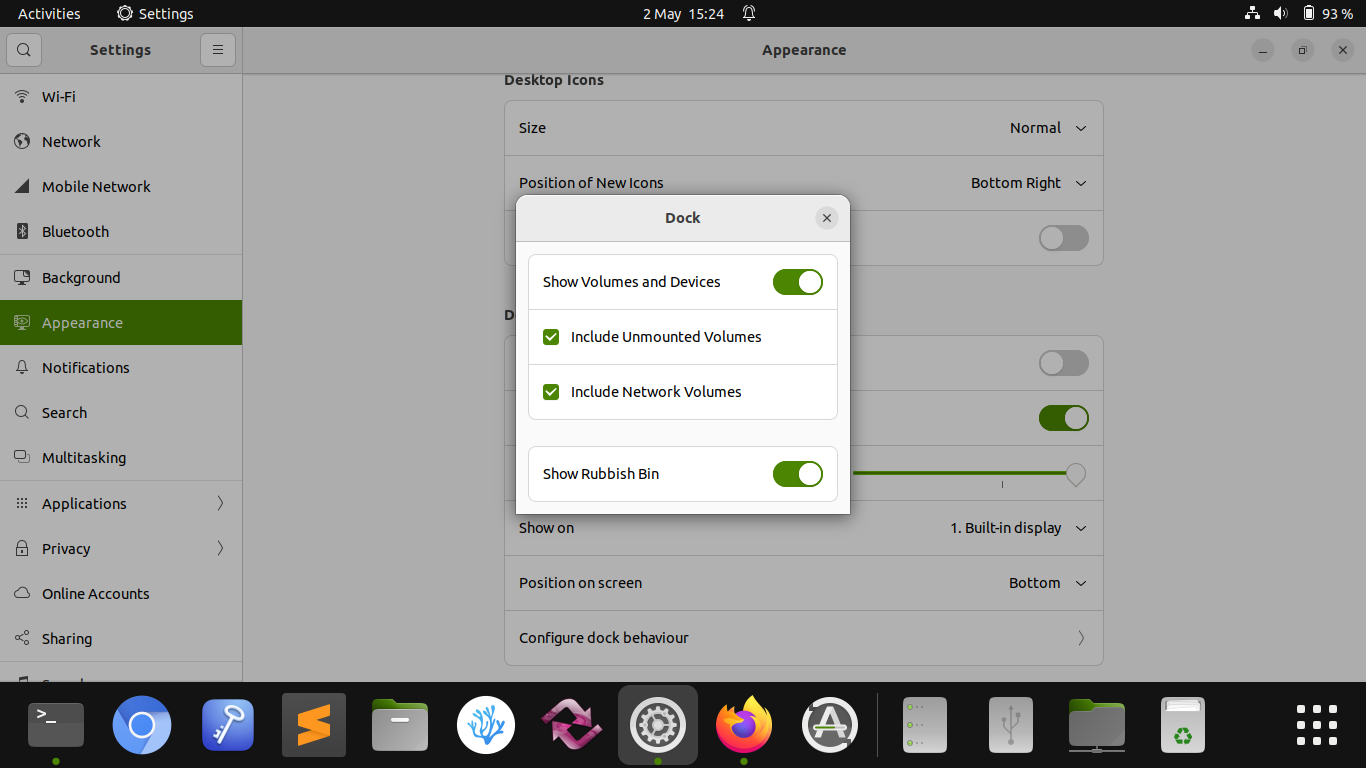
Task: Open the desktop icon Size dropdown
Action: (1047, 128)
